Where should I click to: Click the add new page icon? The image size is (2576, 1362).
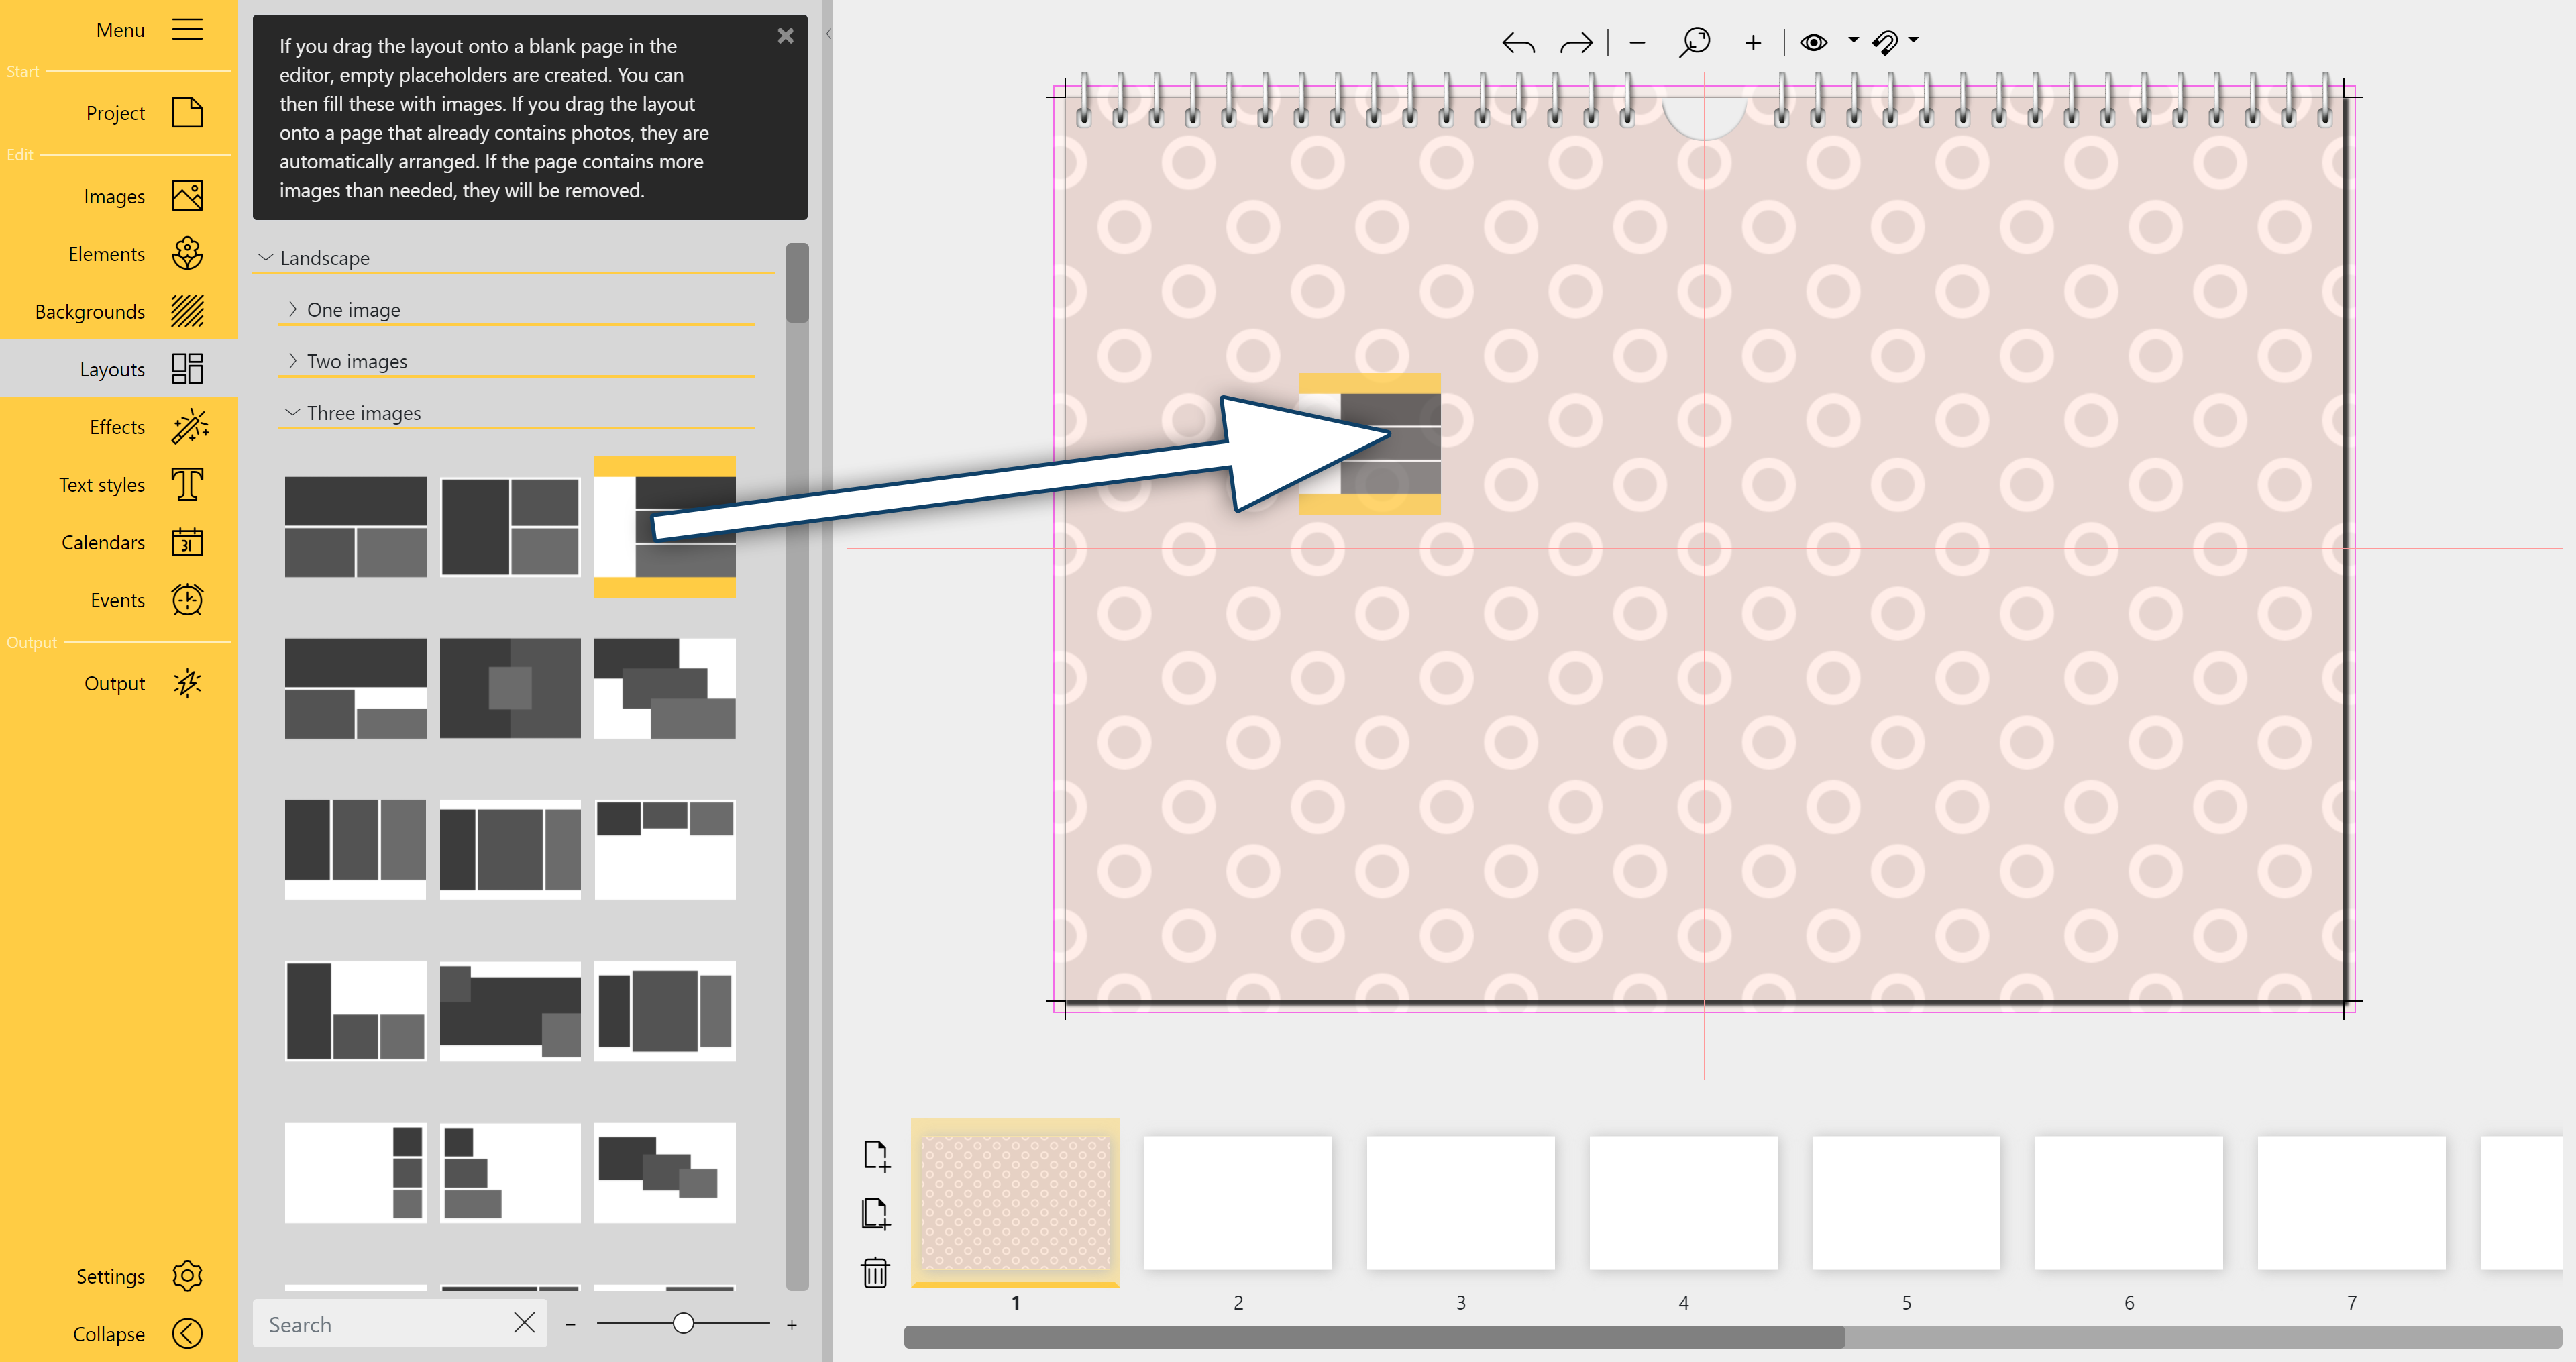point(875,1155)
